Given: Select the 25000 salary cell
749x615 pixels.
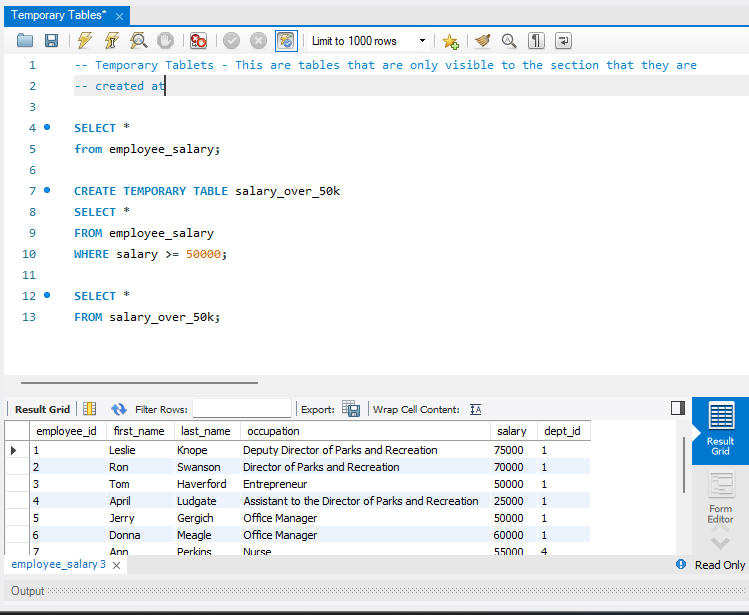Looking at the screenshot, I should 514,501.
